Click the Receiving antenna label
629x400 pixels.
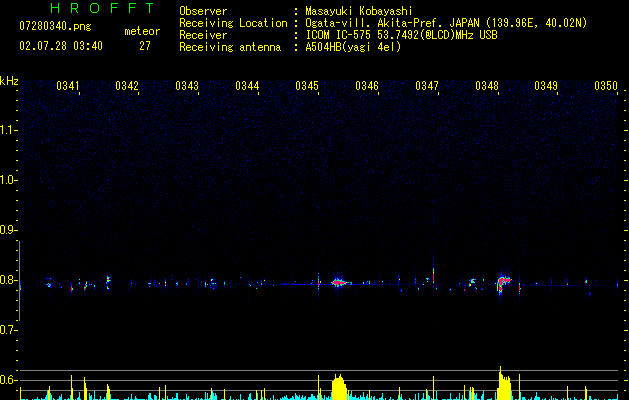tap(230, 47)
